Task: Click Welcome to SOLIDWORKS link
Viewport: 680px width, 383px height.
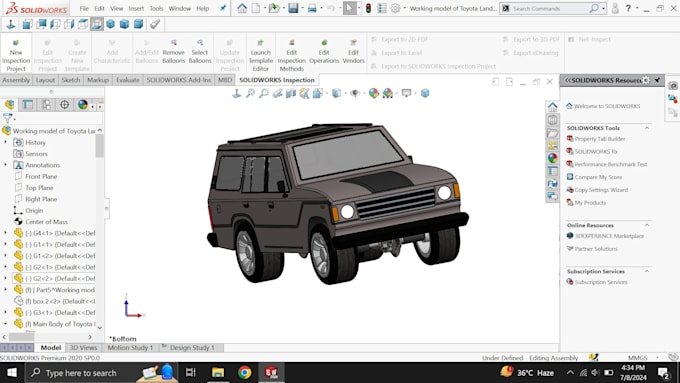Action: coord(606,106)
